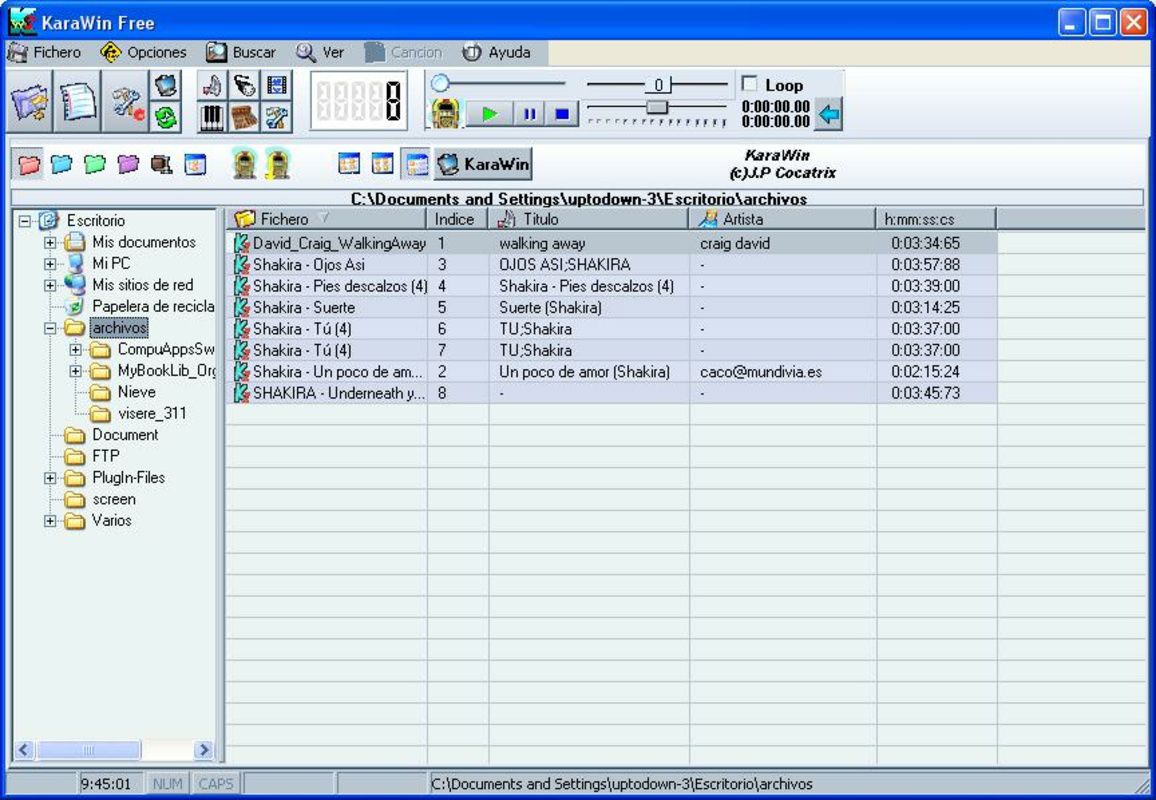Click the KaraWin button
The image size is (1156, 800).
483,164
